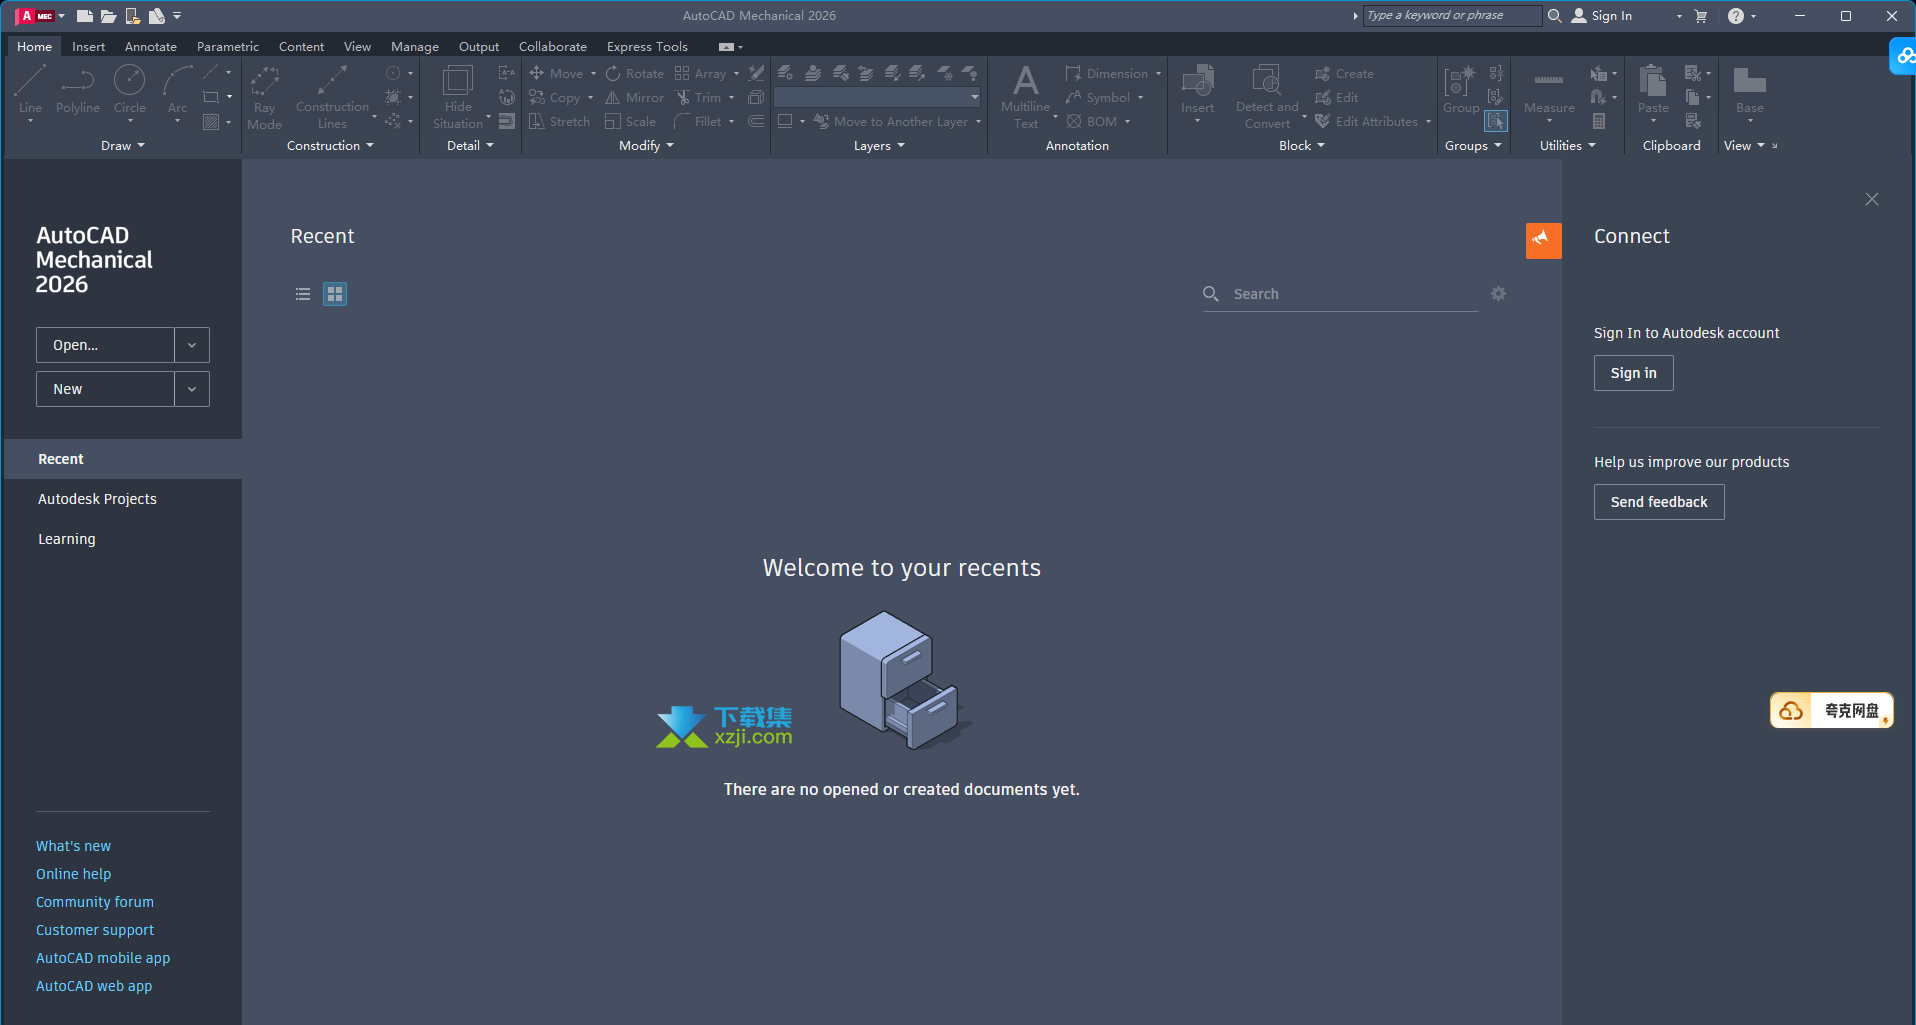Click Detect and Convert tool
1916x1025 pixels.
[1267, 97]
